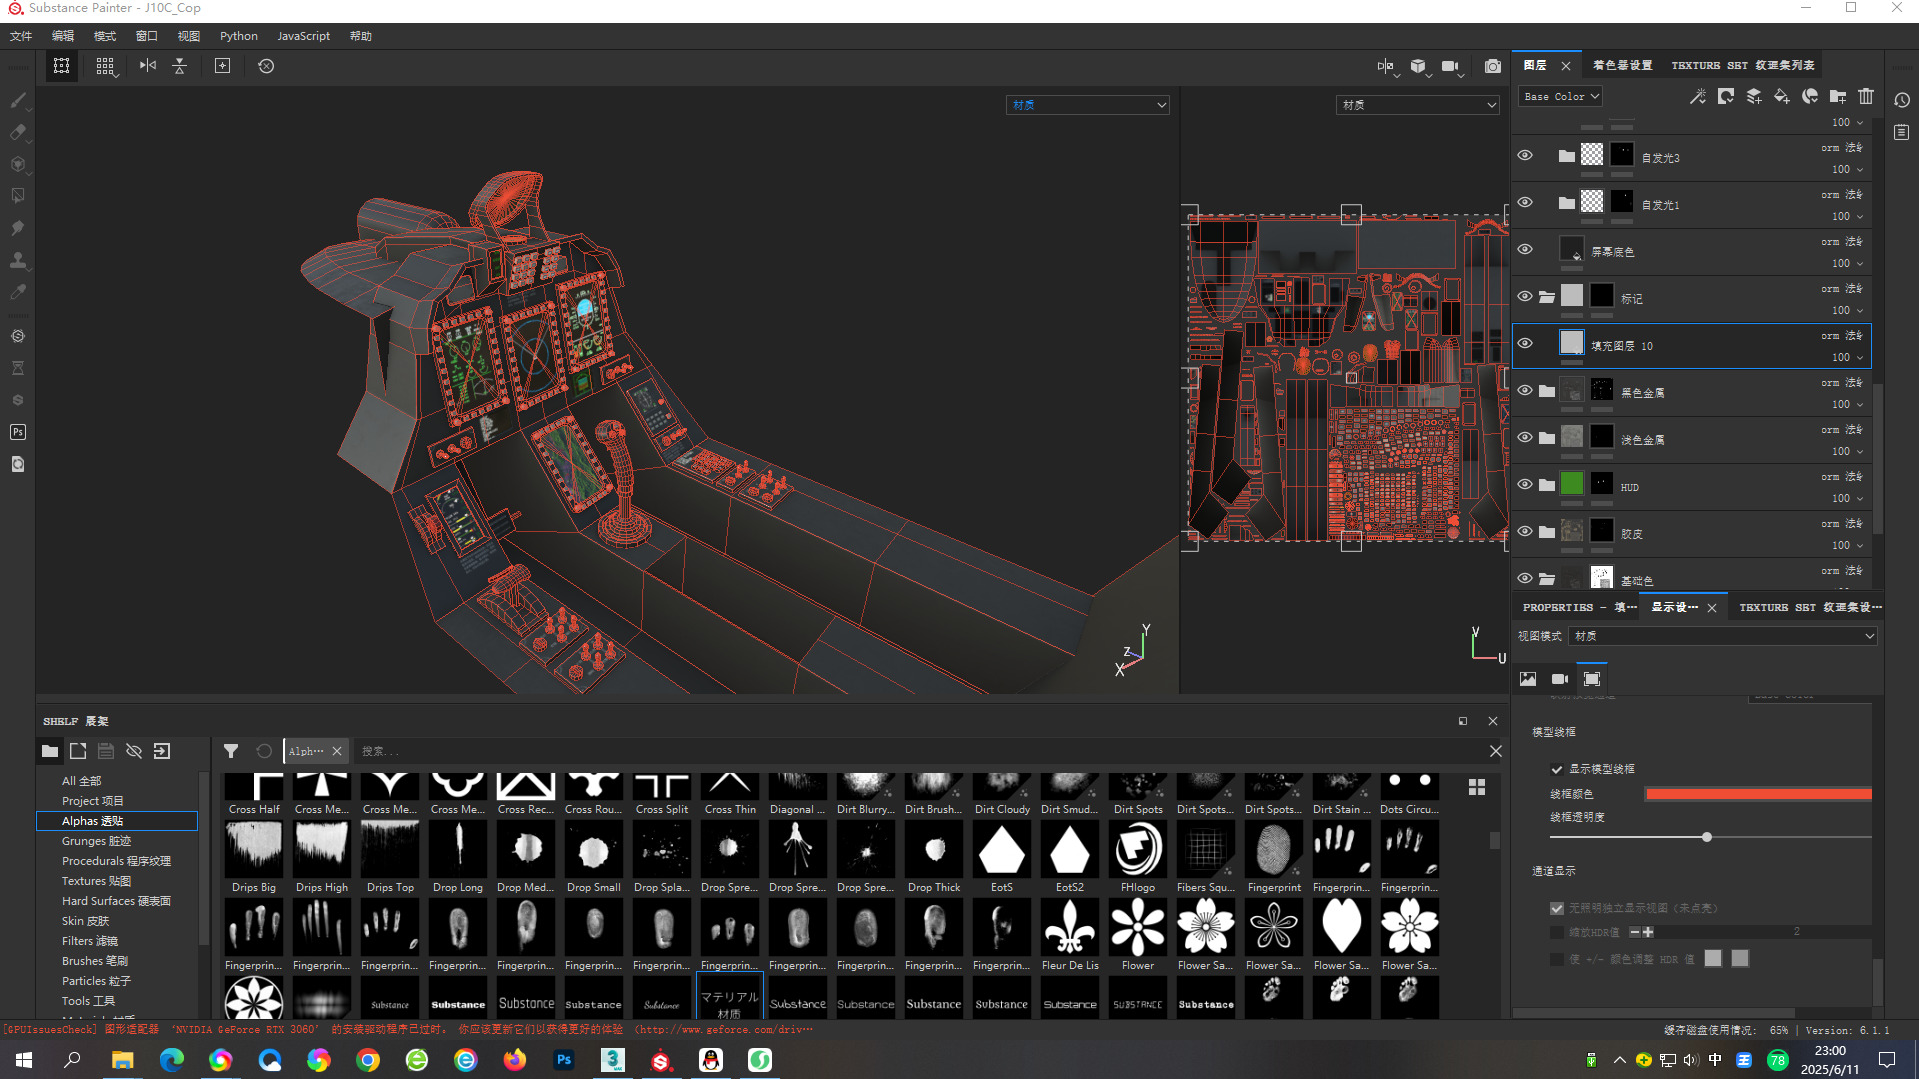Open the Log panel icon
The width and height of the screenshot is (1919, 1079).
coord(1902,132)
